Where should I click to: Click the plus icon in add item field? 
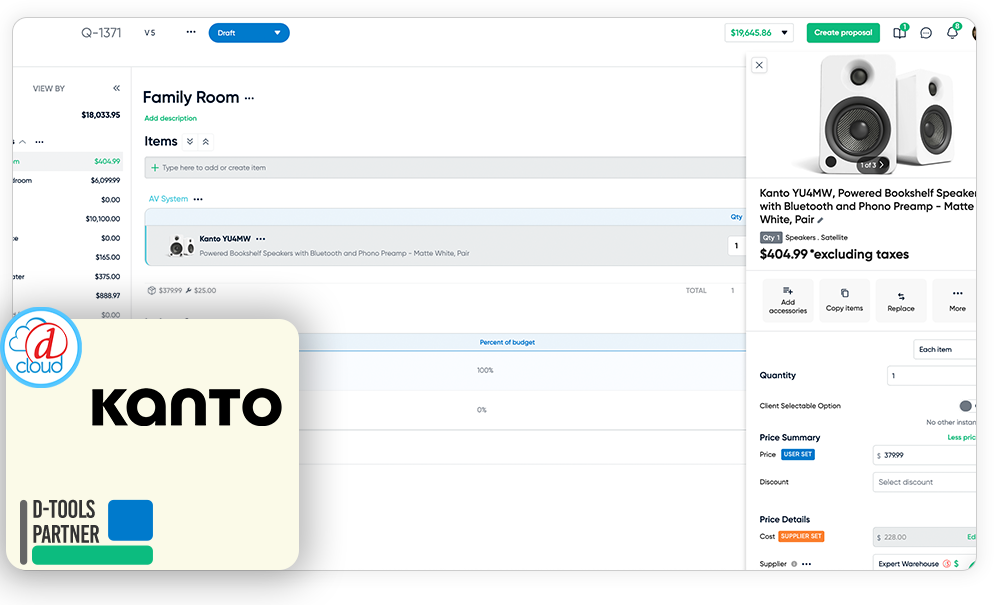coord(154,168)
